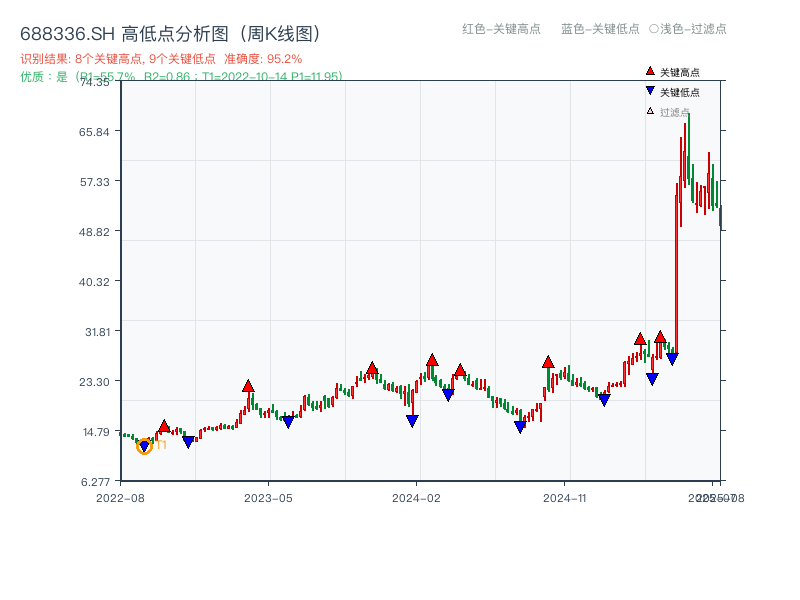This screenshot has width=800, height=600.
Task: Click the 14.79 y-axis label
Action: pos(96,432)
